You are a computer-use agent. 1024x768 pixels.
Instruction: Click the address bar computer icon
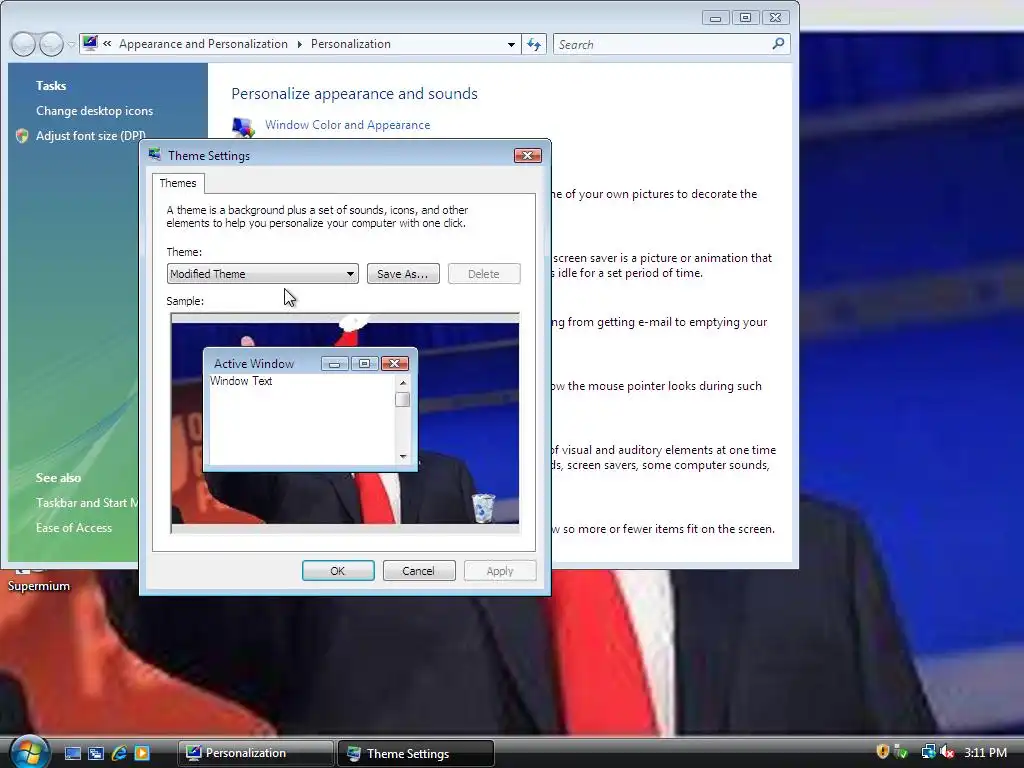(90, 44)
